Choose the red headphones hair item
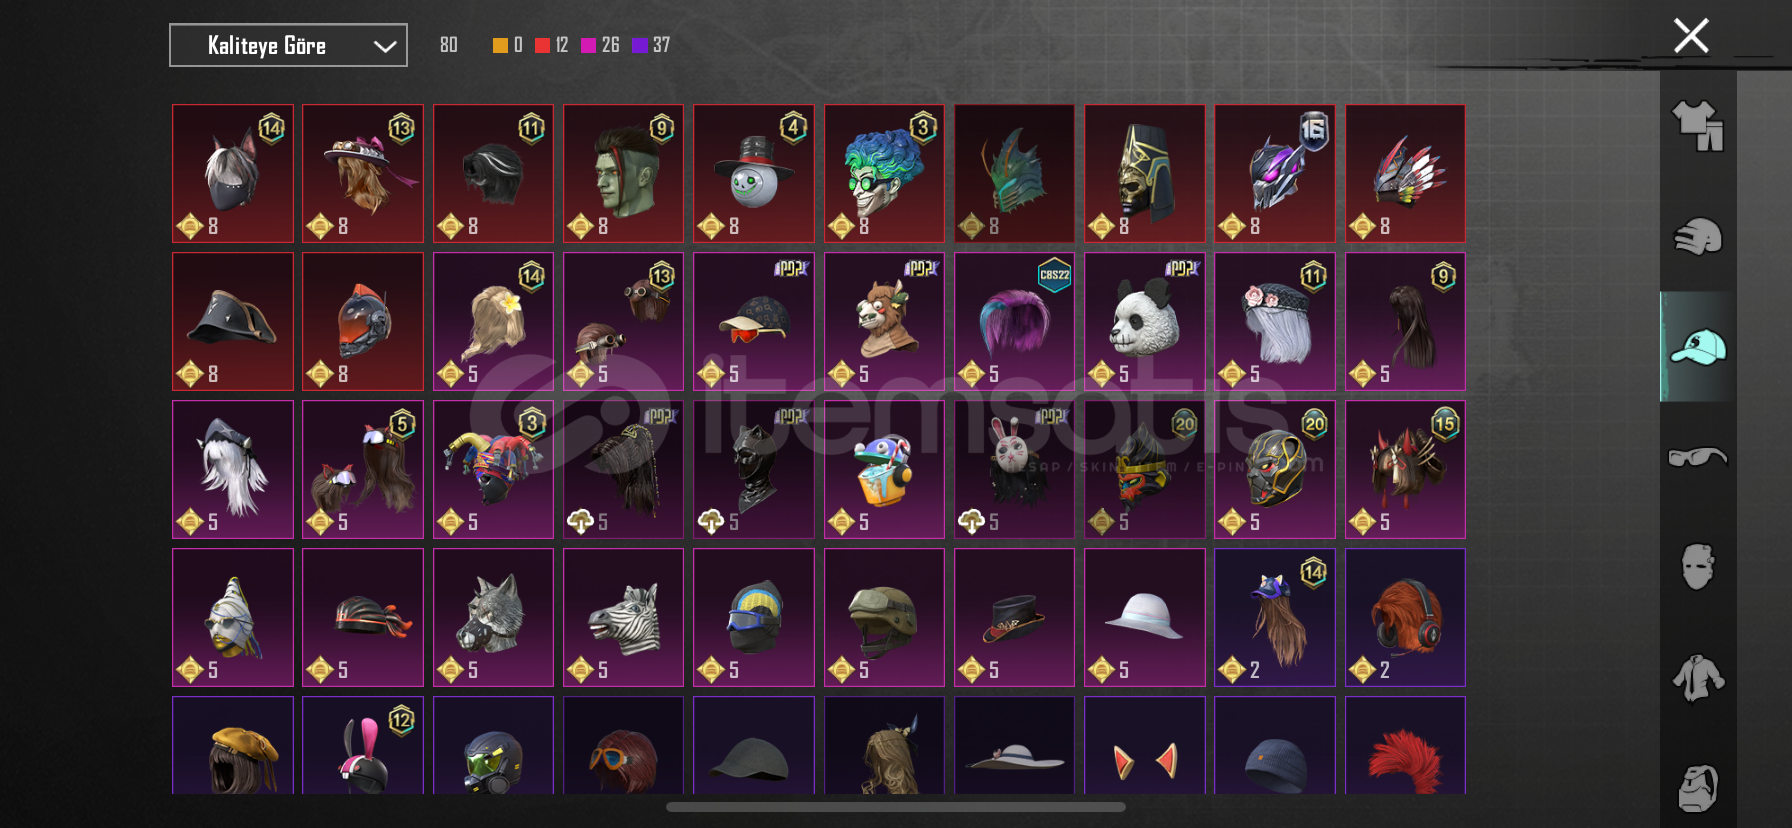The image size is (1792, 828). tap(1405, 617)
